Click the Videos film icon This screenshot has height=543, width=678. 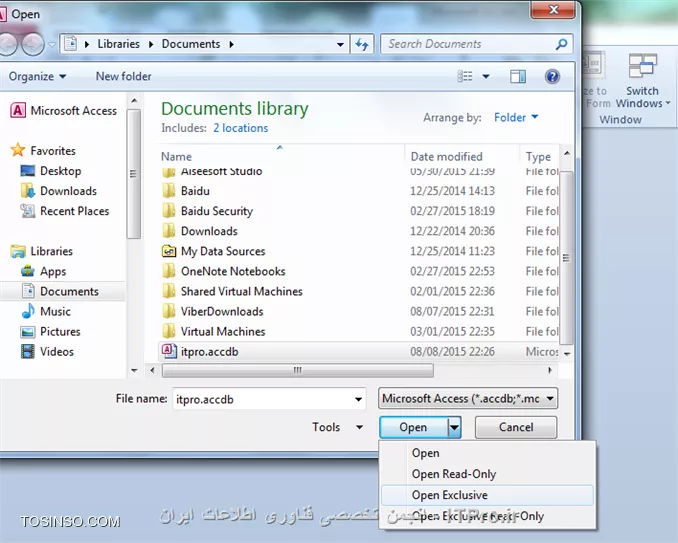tap(28, 351)
